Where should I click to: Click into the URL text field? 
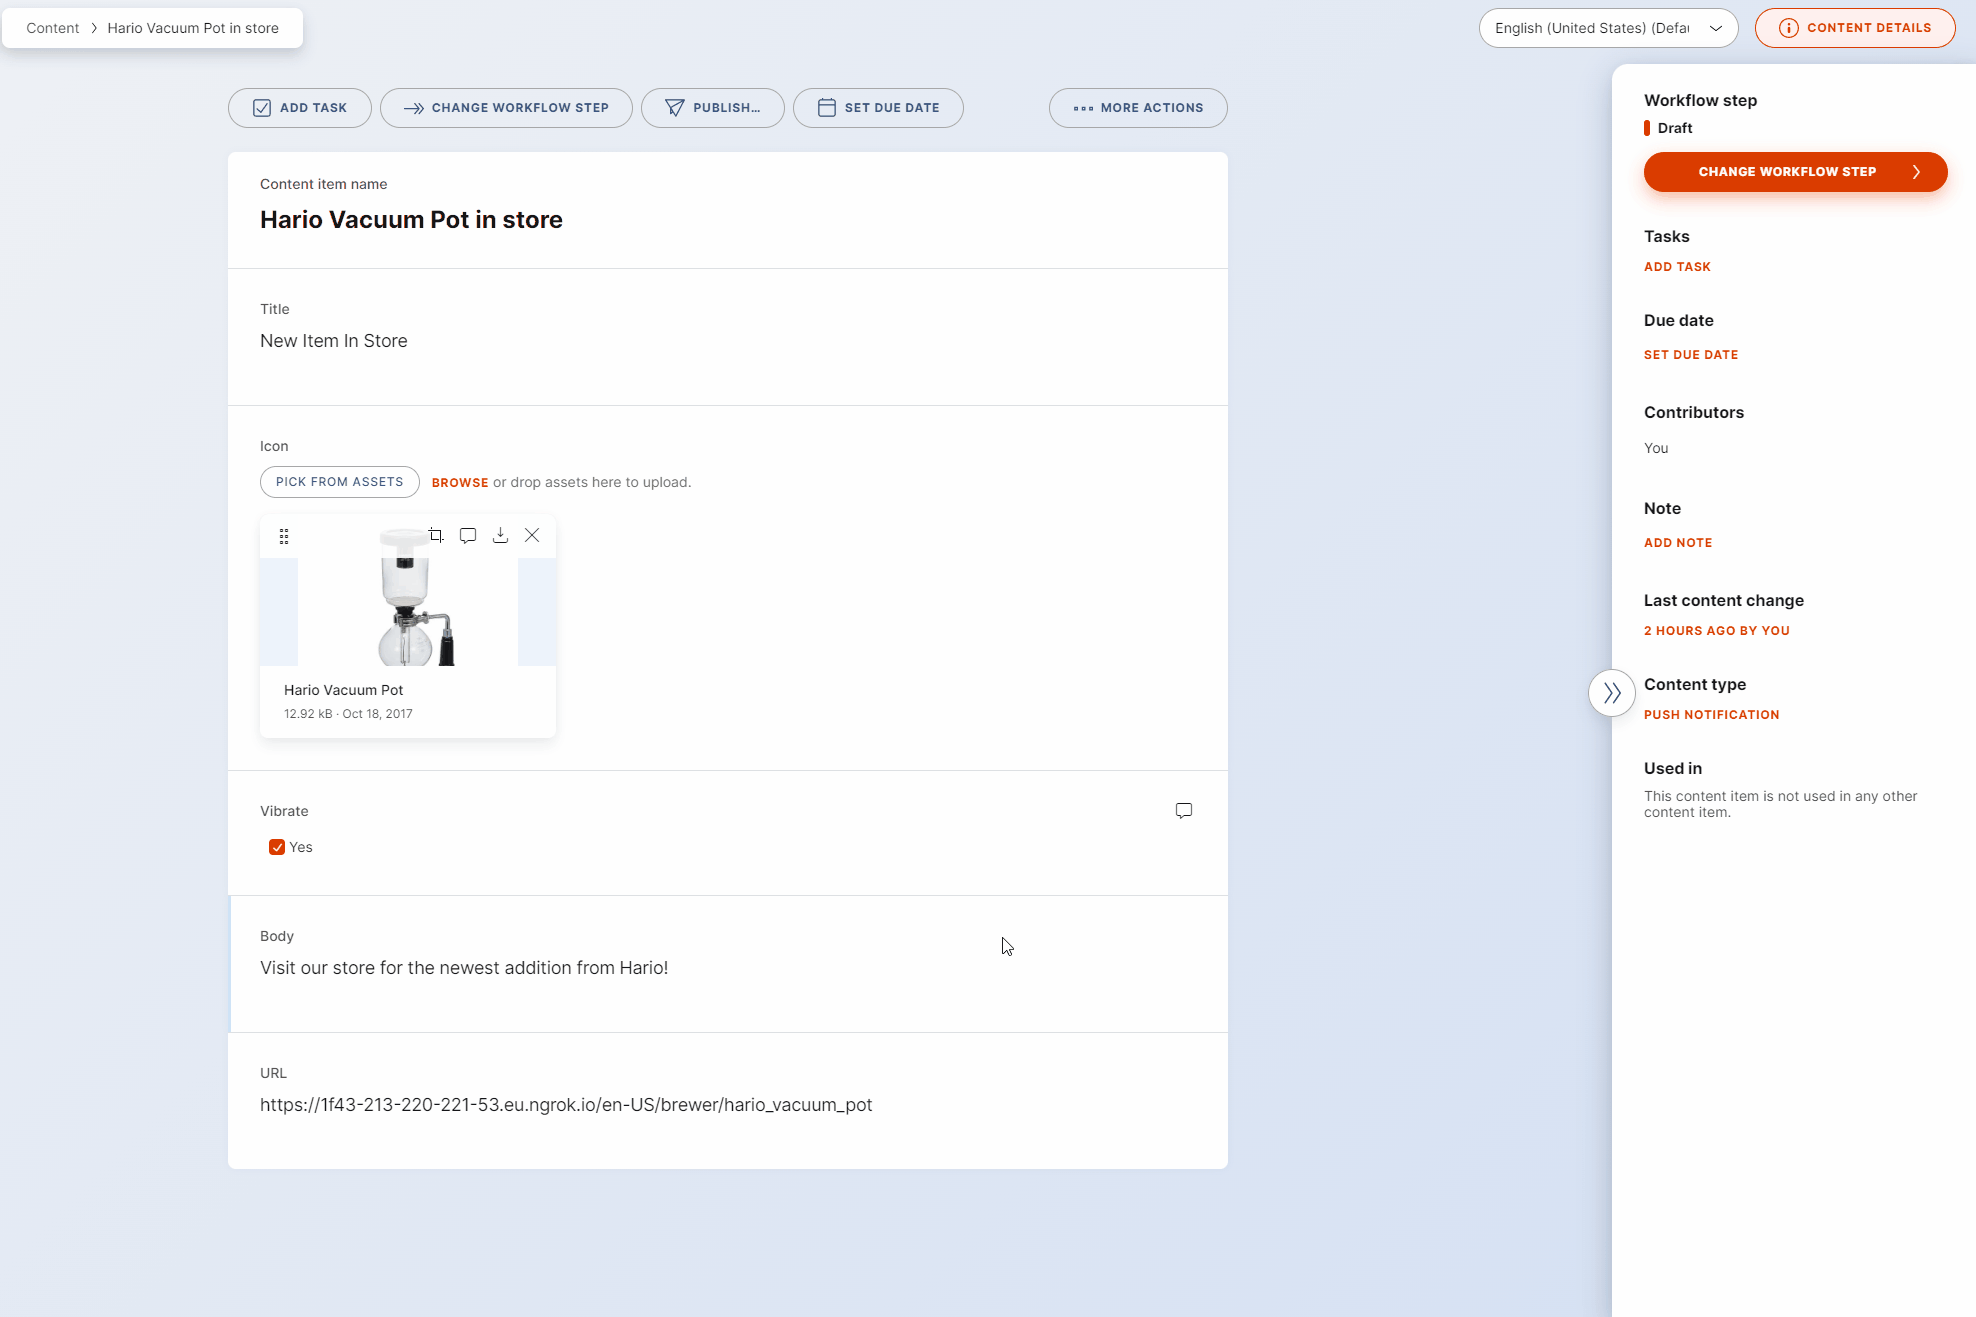566,1105
